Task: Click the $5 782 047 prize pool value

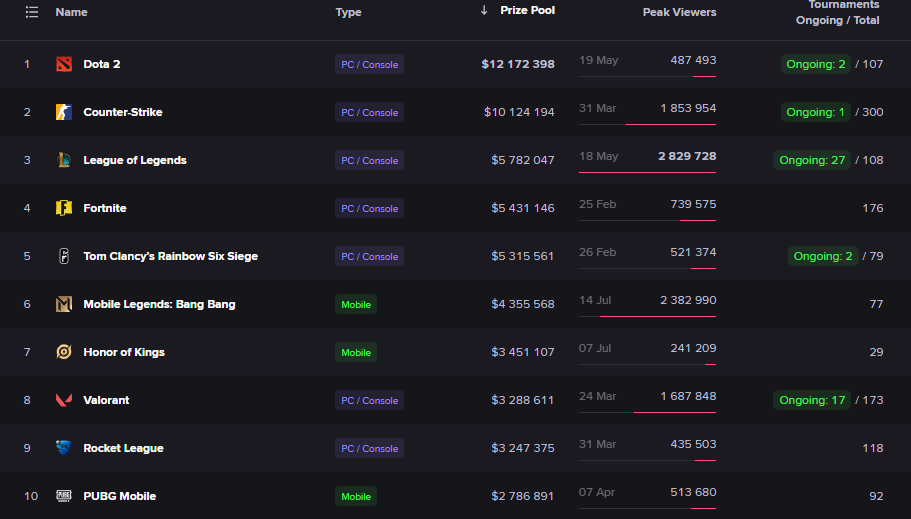Action: (x=523, y=160)
